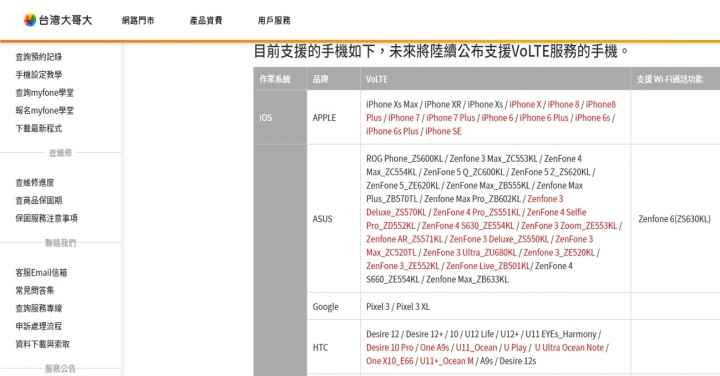
Task: Open 查詢myfone學堂 sidebar link
Action: [45, 93]
